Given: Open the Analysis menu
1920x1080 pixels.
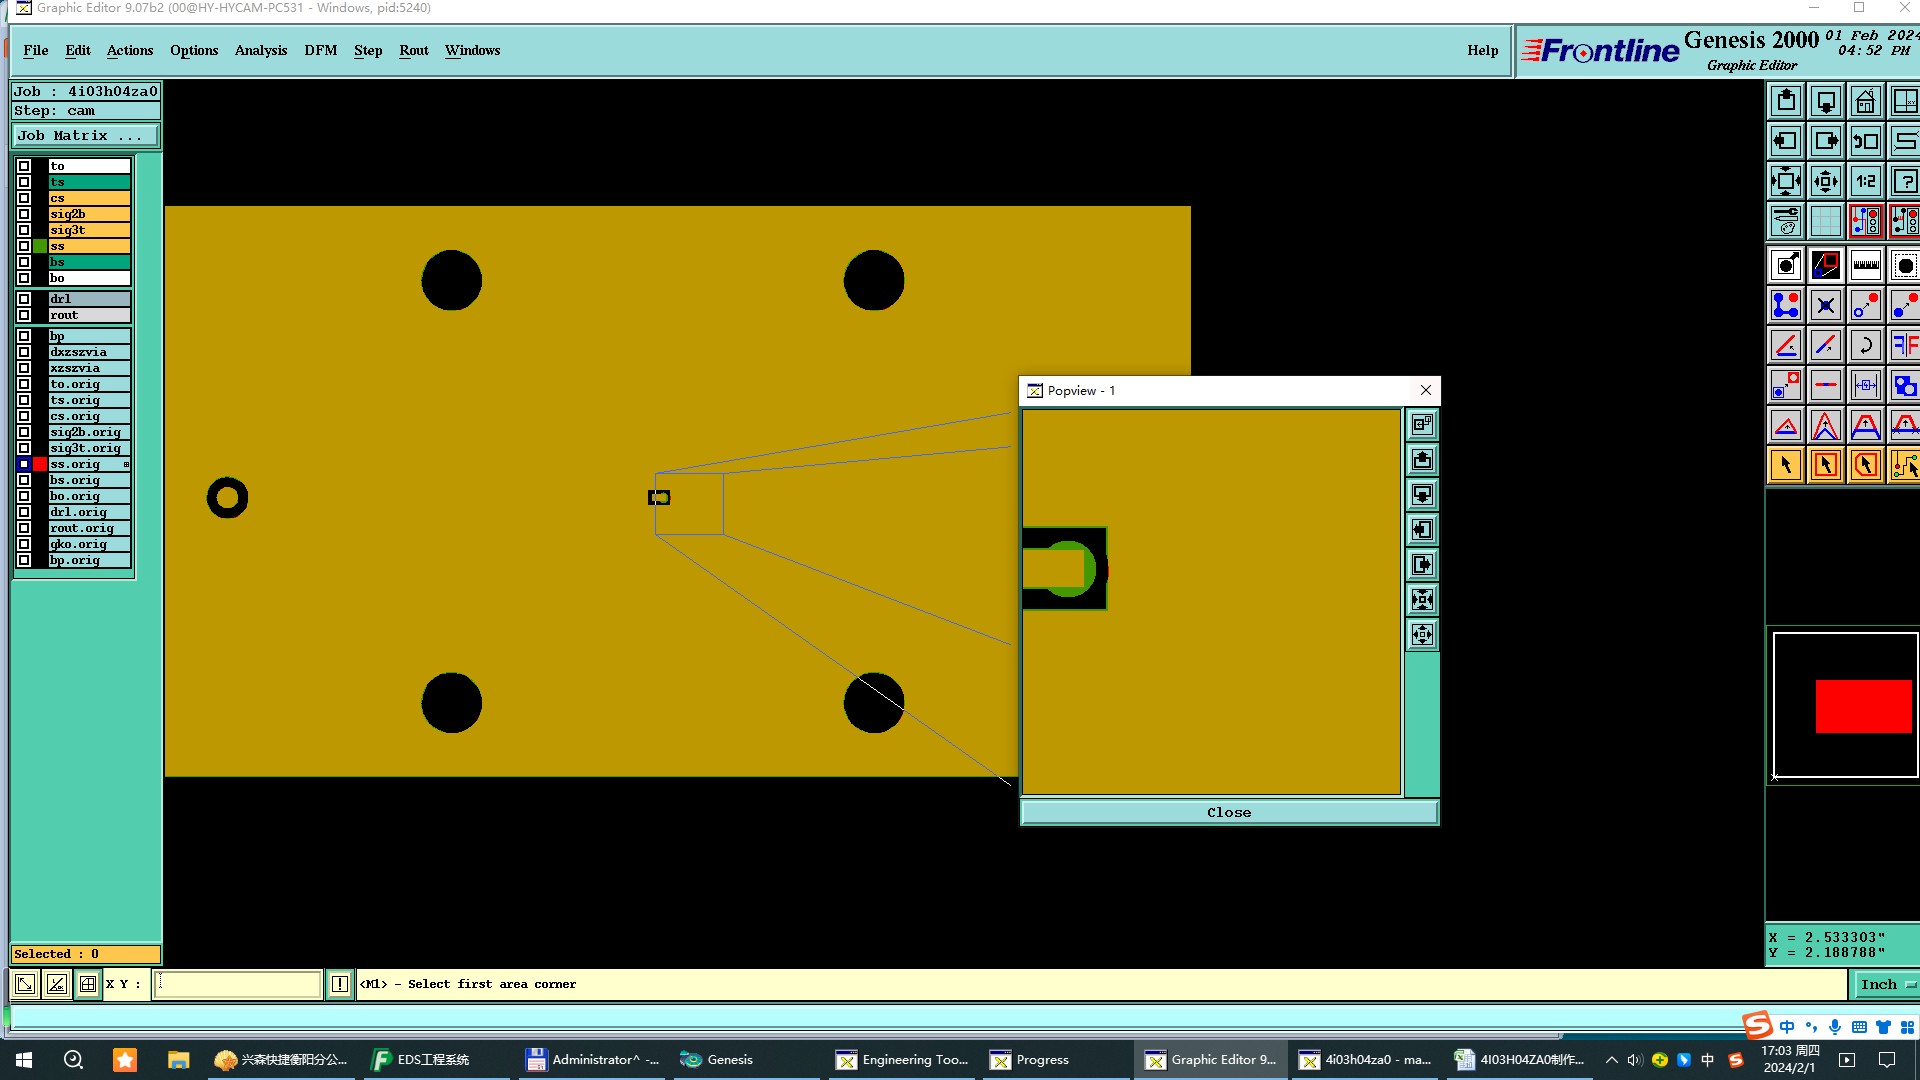Looking at the screenshot, I should 260,50.
